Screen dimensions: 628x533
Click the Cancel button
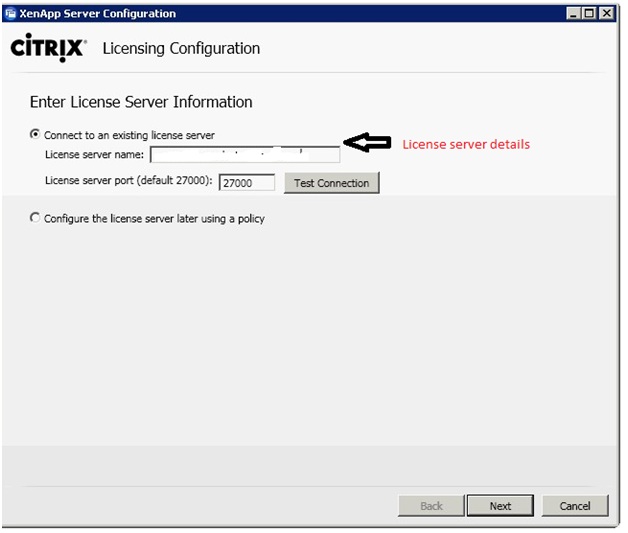(x=575, y=506)
